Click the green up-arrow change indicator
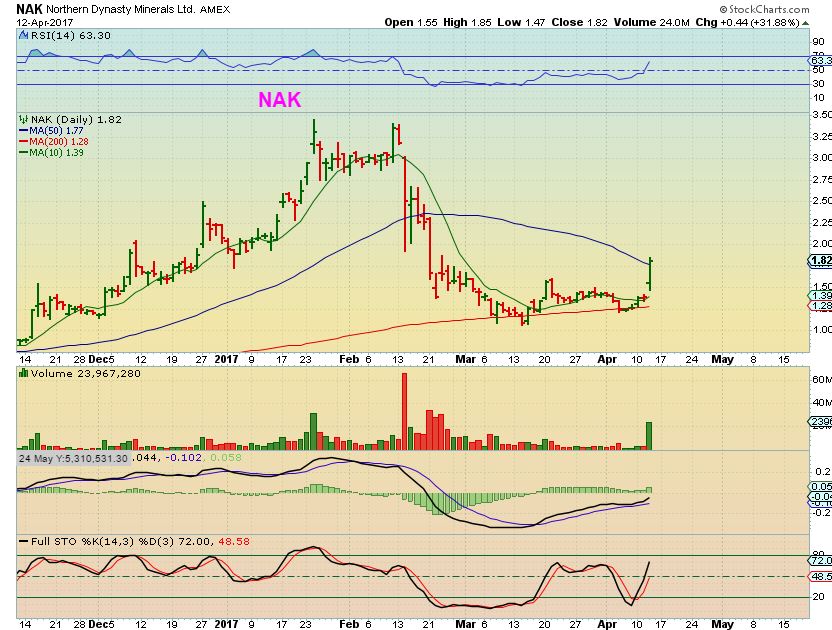The image size is (832, 630). pos(805,23)
